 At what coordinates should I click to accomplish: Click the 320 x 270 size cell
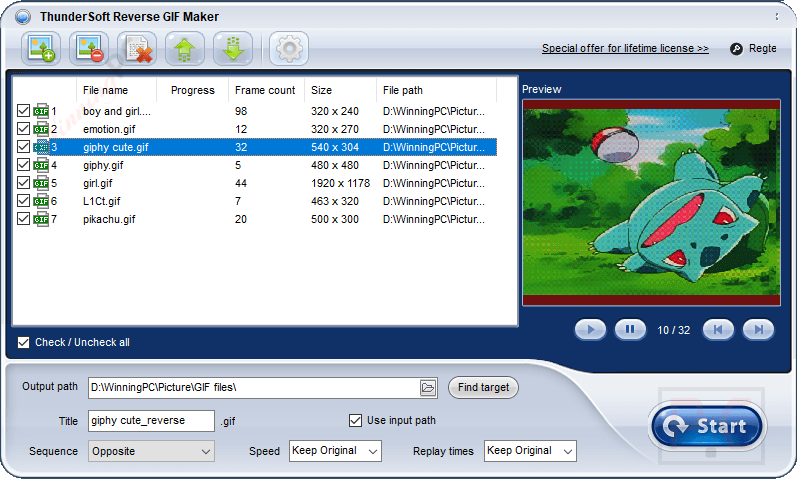point(335,129)
